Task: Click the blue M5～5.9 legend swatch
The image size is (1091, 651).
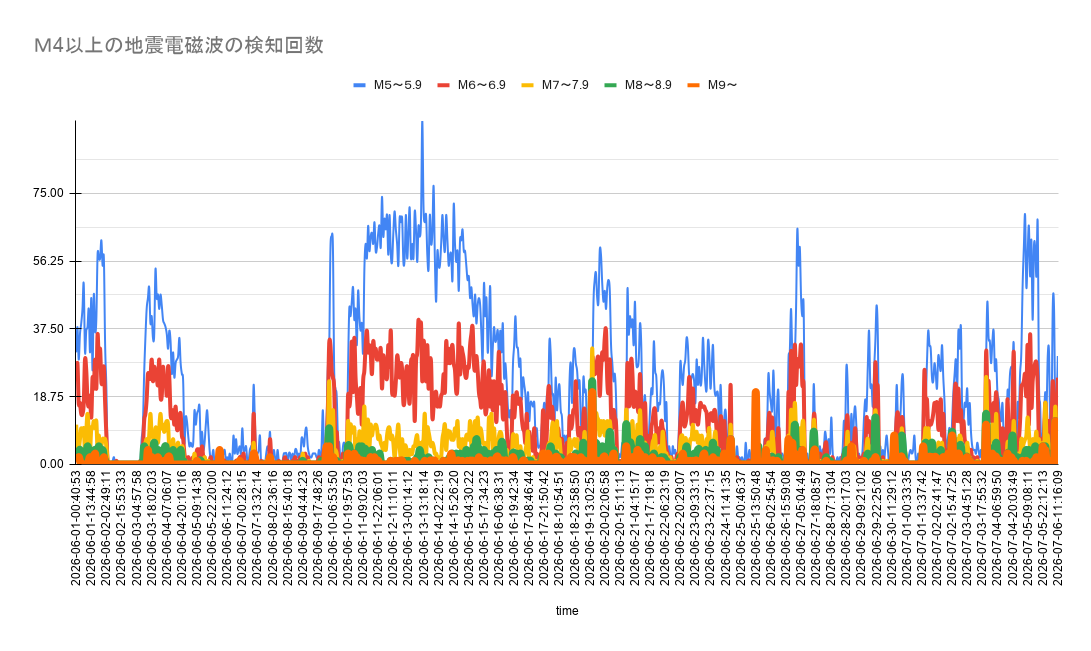Action: (360, 86)
